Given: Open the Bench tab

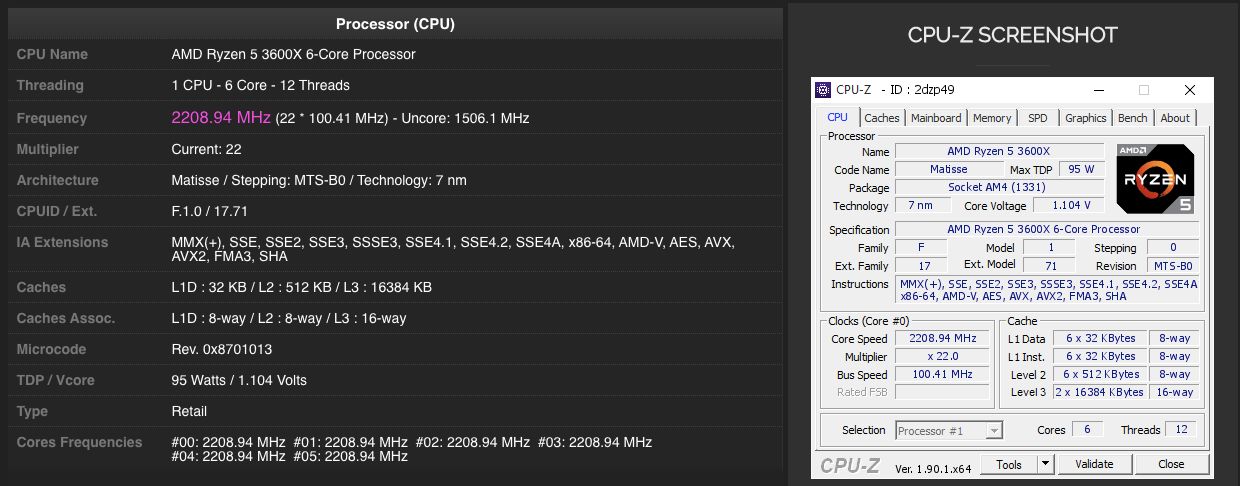Looking at the screenshot, I should click(x=1132, y=118).
